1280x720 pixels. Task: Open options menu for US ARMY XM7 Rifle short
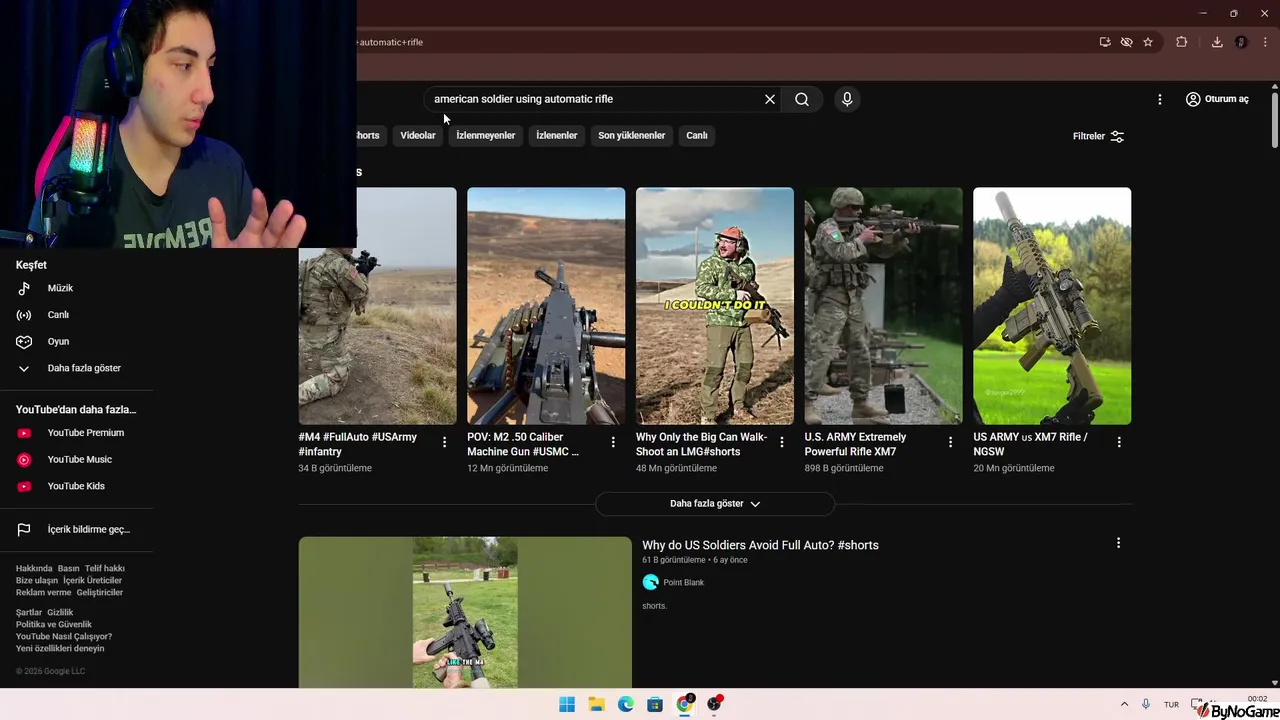tap(1119, 442)
